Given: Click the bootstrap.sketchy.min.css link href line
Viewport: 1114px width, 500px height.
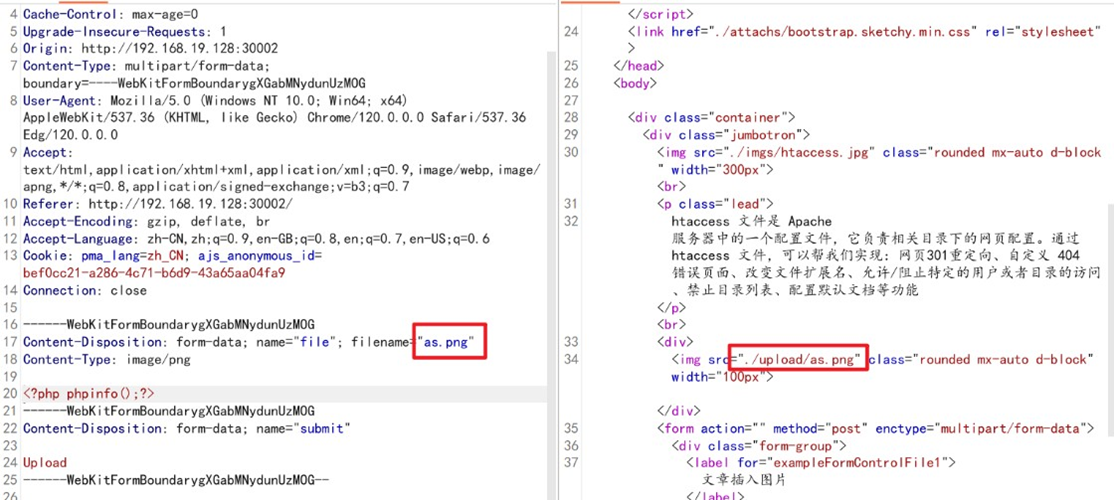Looking at the screenshot, I should pos(864,31).
